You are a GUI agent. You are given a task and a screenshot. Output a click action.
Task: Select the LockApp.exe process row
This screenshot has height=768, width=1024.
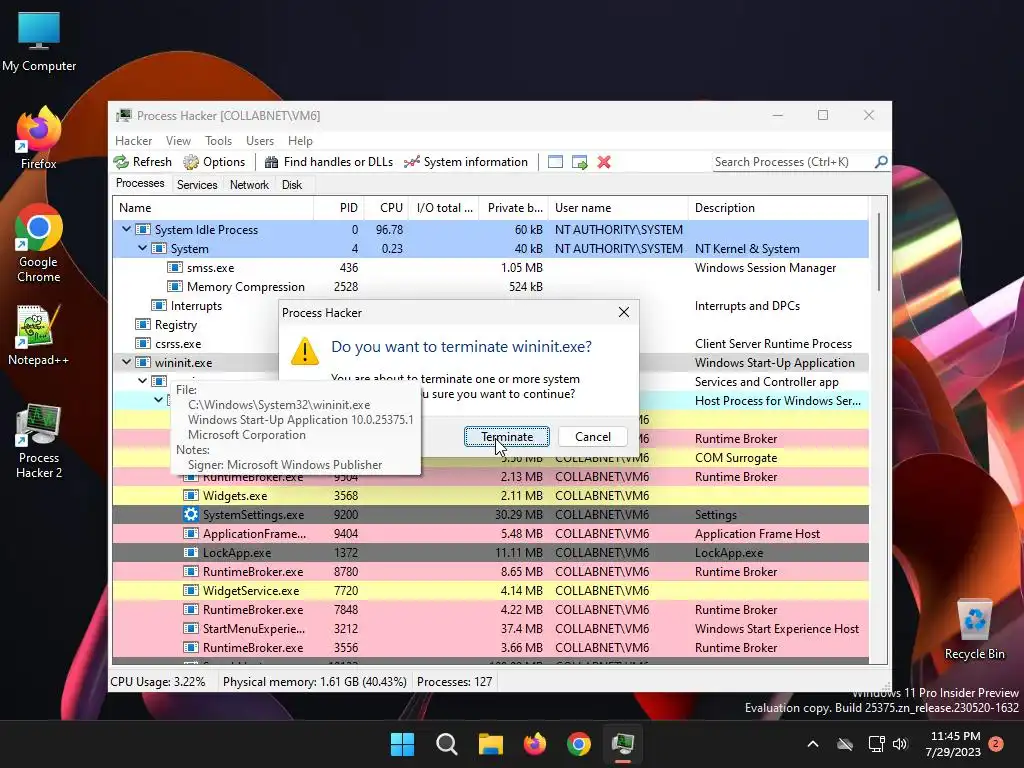[490, 552]
